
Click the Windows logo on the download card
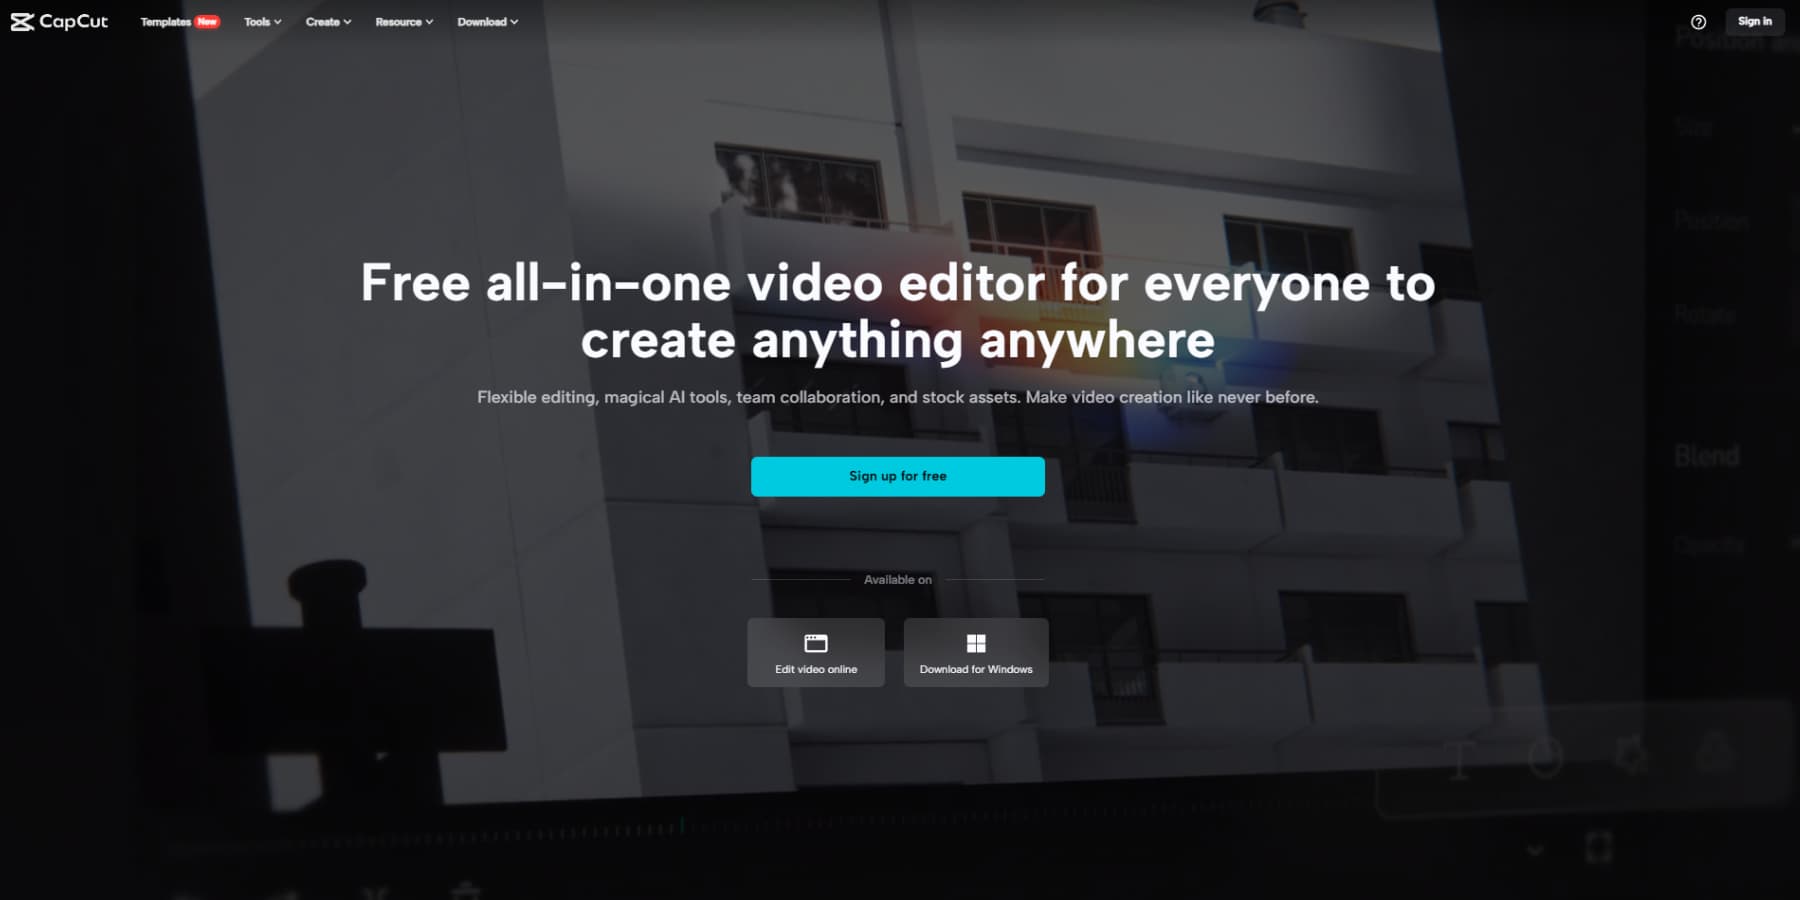point(976,643)
